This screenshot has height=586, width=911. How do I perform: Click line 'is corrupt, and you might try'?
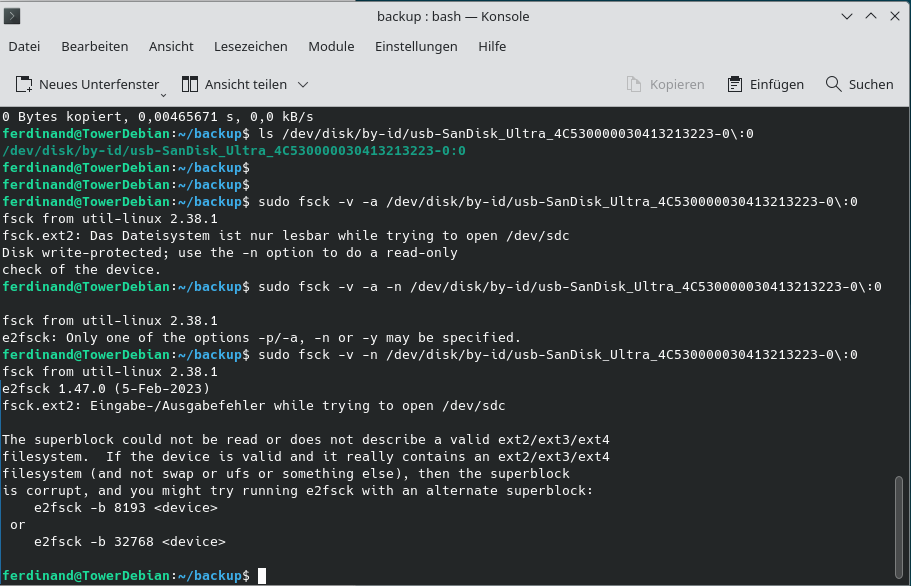(297, 491)
